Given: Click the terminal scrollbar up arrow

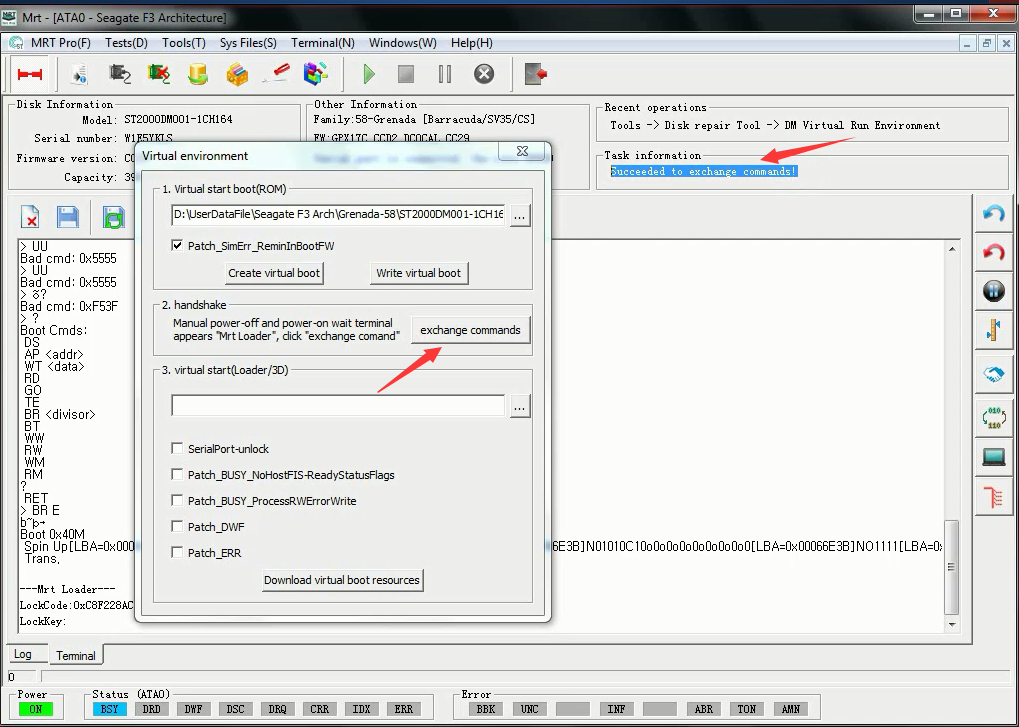Looking at the screenshot, I should (952, 249).
